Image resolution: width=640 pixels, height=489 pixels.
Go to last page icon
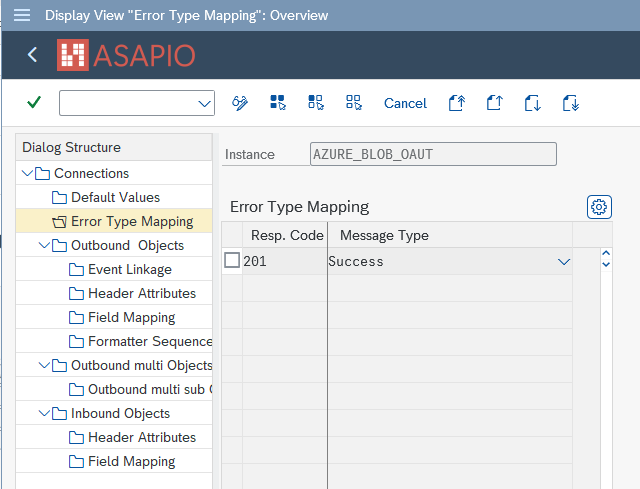tap(571, 103)
